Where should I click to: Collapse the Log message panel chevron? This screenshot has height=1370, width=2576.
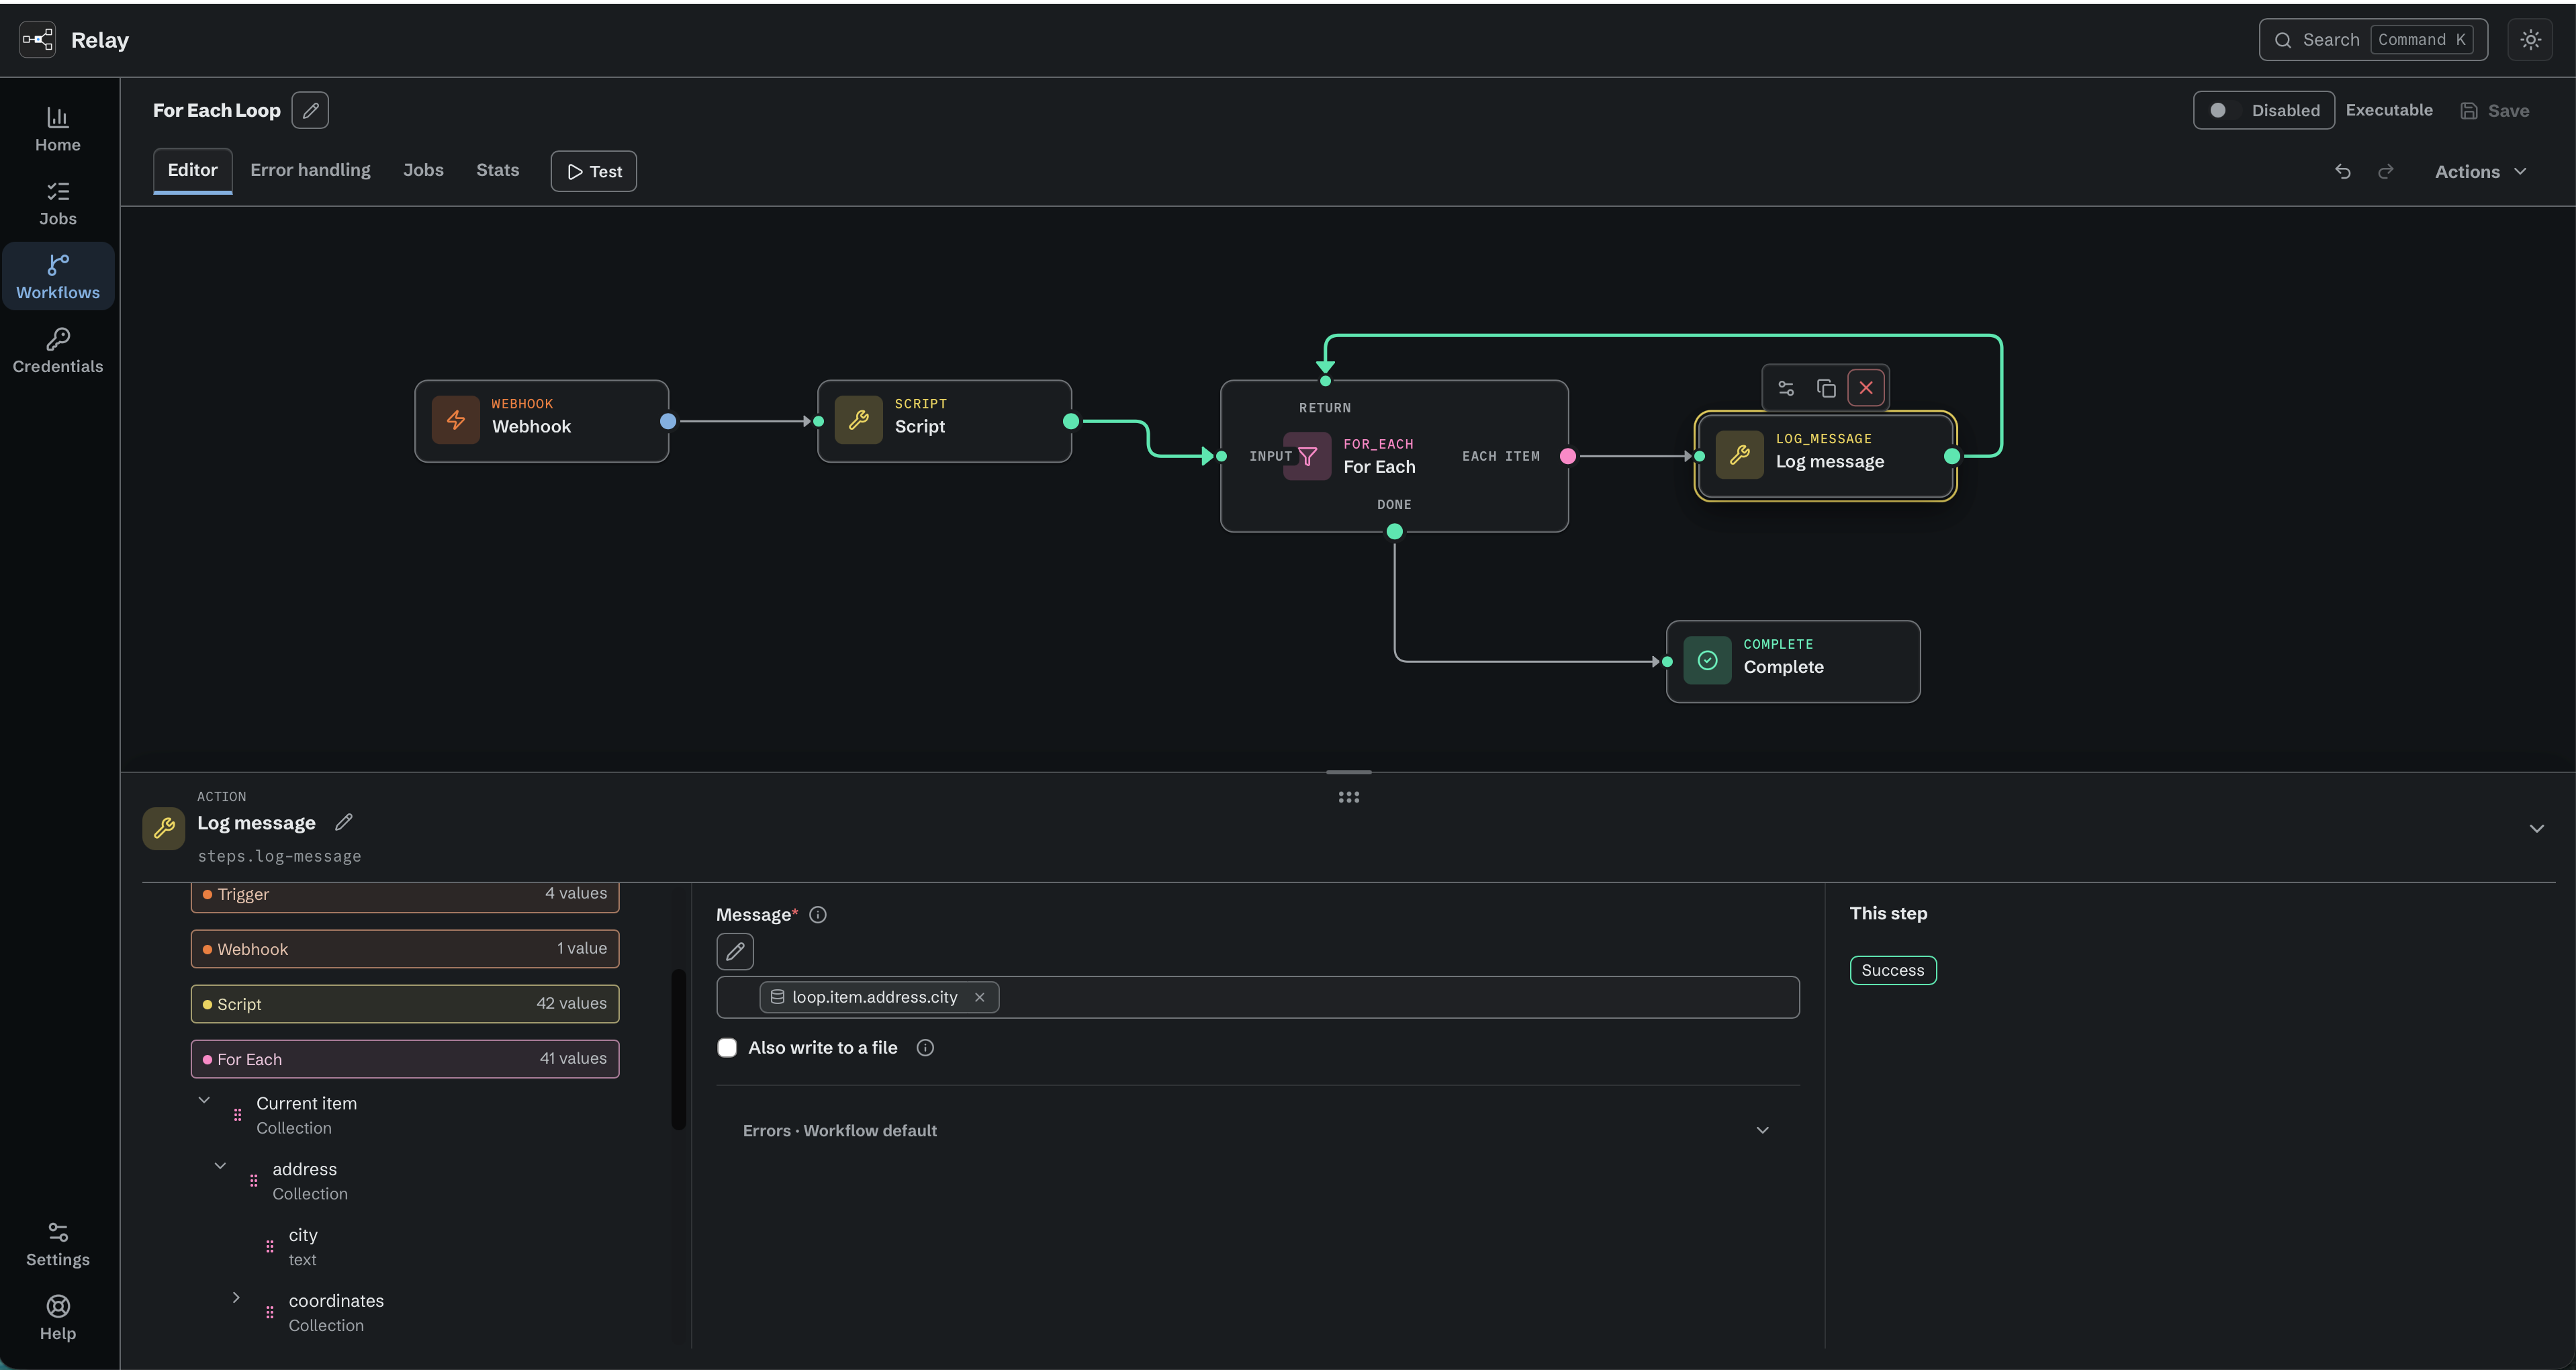click(2537, 828)
